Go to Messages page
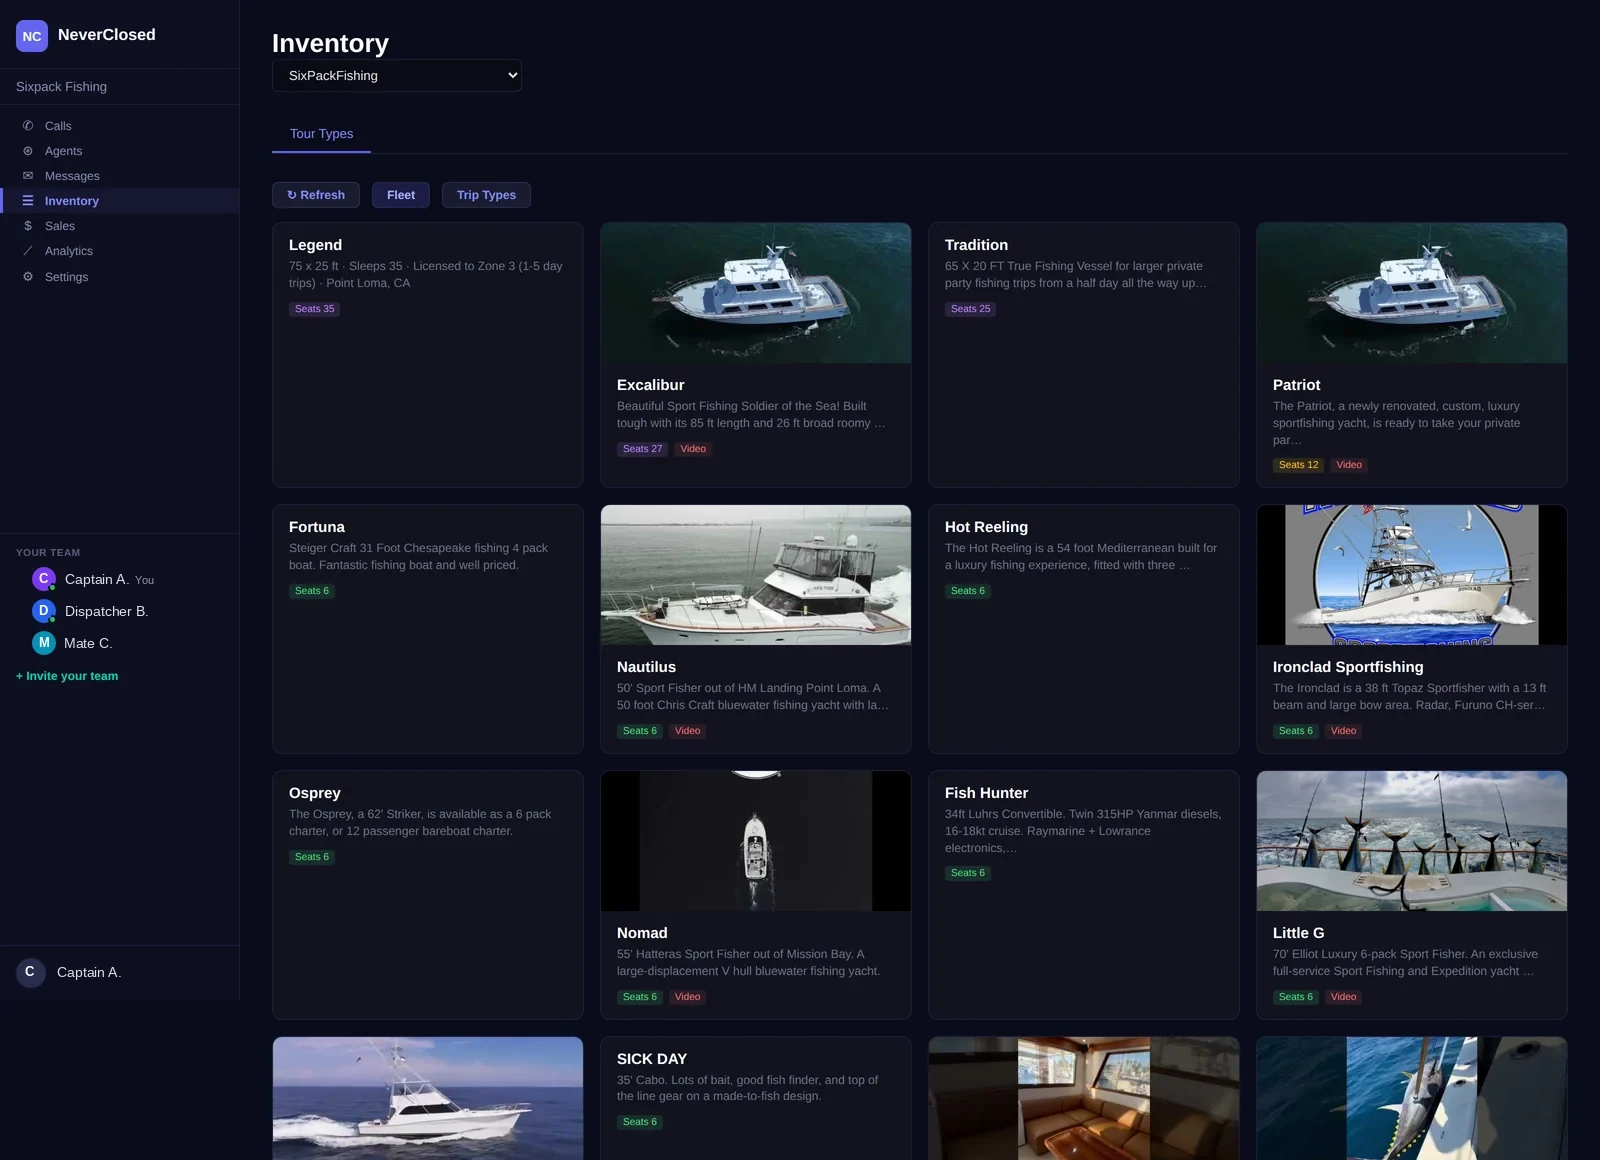 point(120,176)
